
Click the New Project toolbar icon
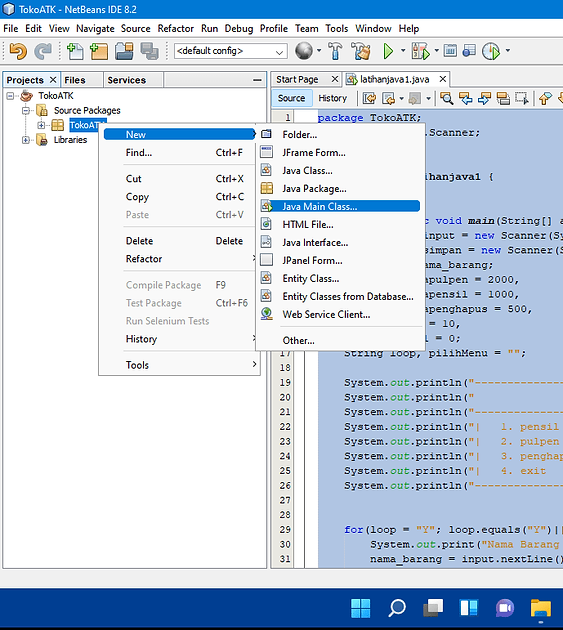click(99, 51)
